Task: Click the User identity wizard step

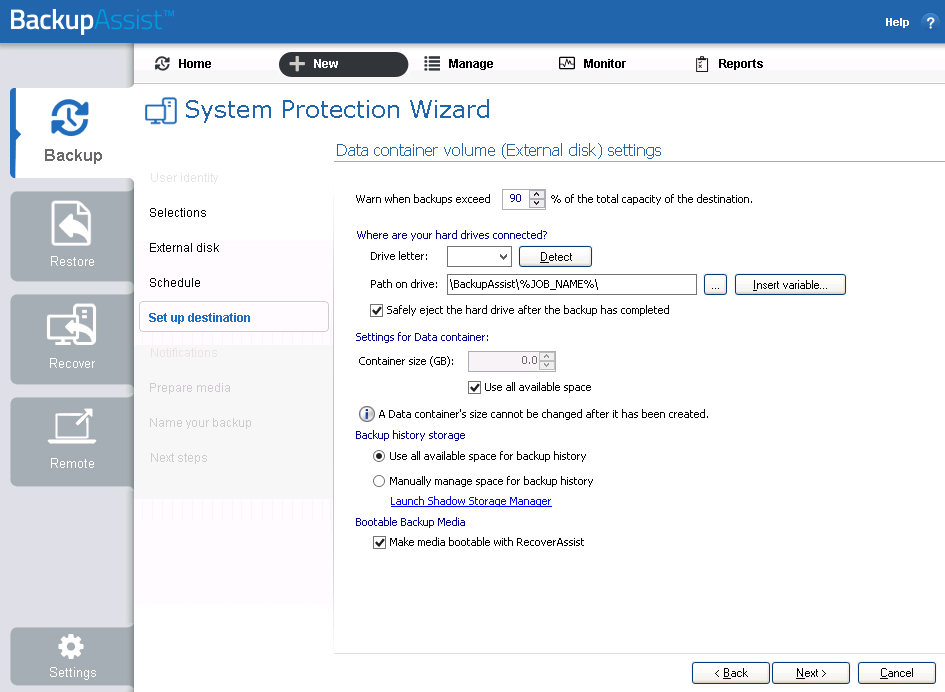Action: click(184, 178)
